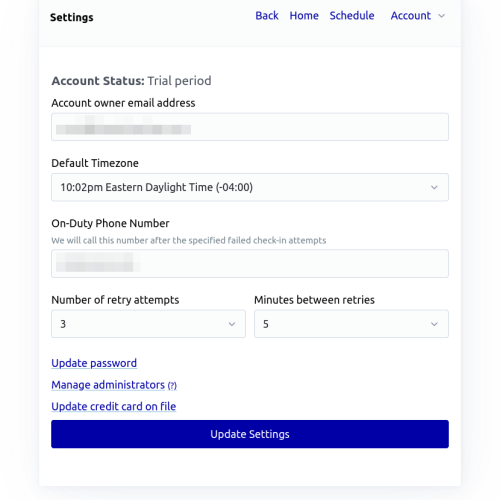
Task: Expand the Number of retry attempts select
Action: 148,324
